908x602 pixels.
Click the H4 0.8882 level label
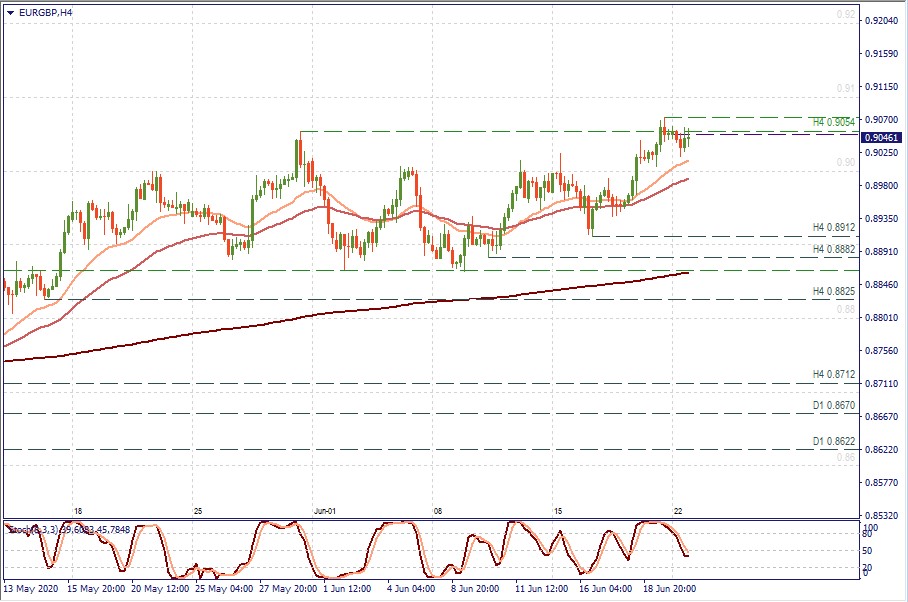[834, 249]
